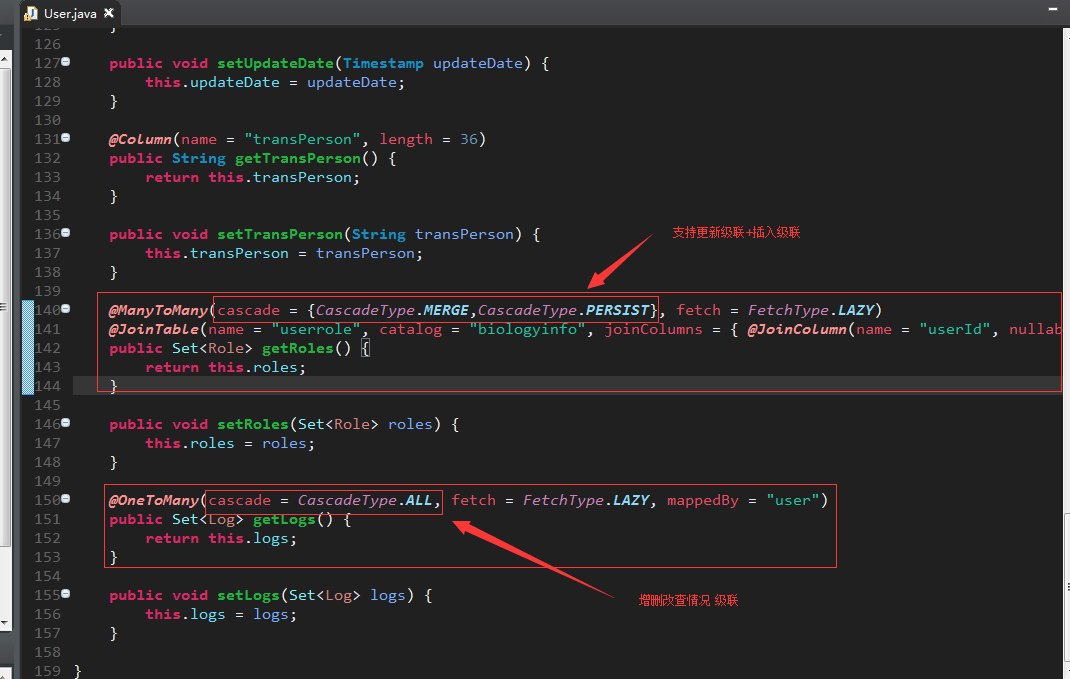This screenshot has height=679, width=1070.
Task: Fold the setTransPerson method at line 136
Action: coord(66,233)
